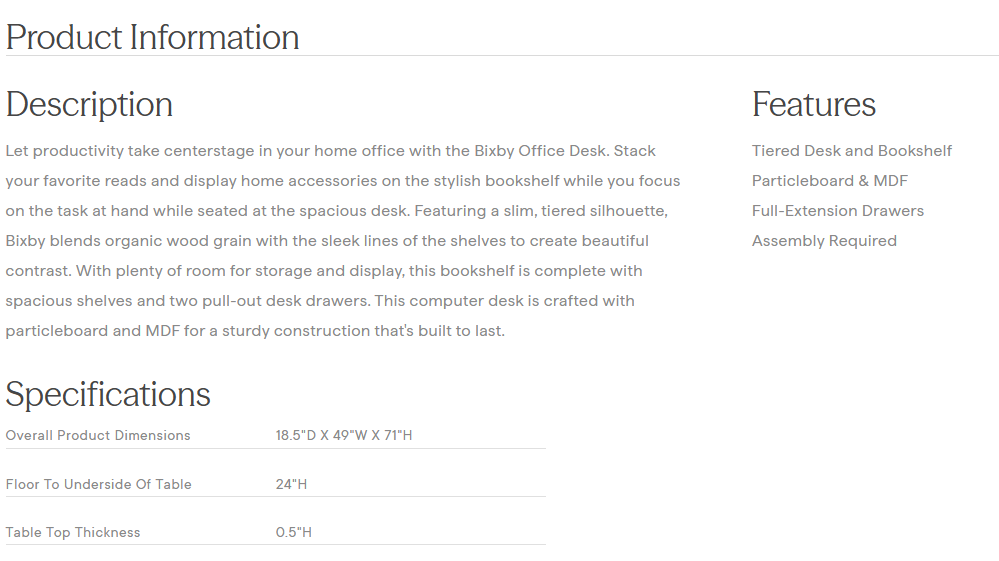Click the description's last line about sturdy construction
Image resolution: width=999 pixels, height=561 pixels.
[255, 331]
